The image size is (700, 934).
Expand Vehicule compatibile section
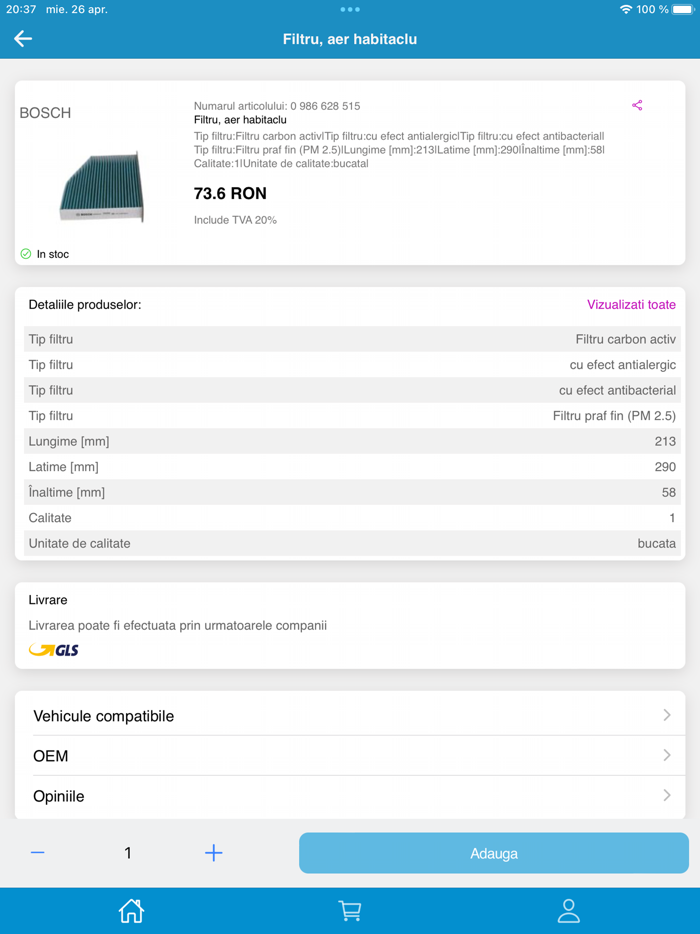(x=350, y=716)
